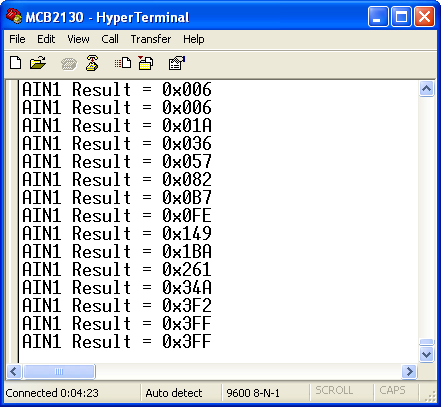Open the Transfer menu
The height and width of the screenshot is (407, 441).
coord(151,39)
